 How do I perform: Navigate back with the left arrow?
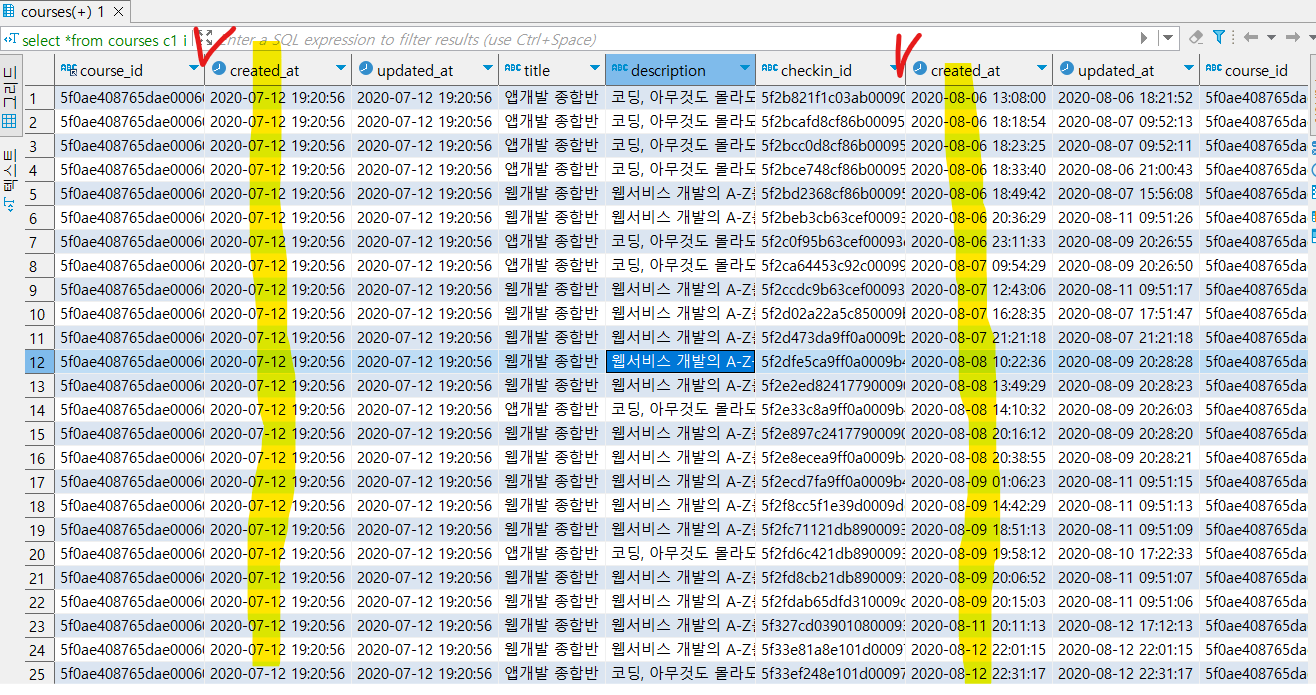[x=1251, y=38]
